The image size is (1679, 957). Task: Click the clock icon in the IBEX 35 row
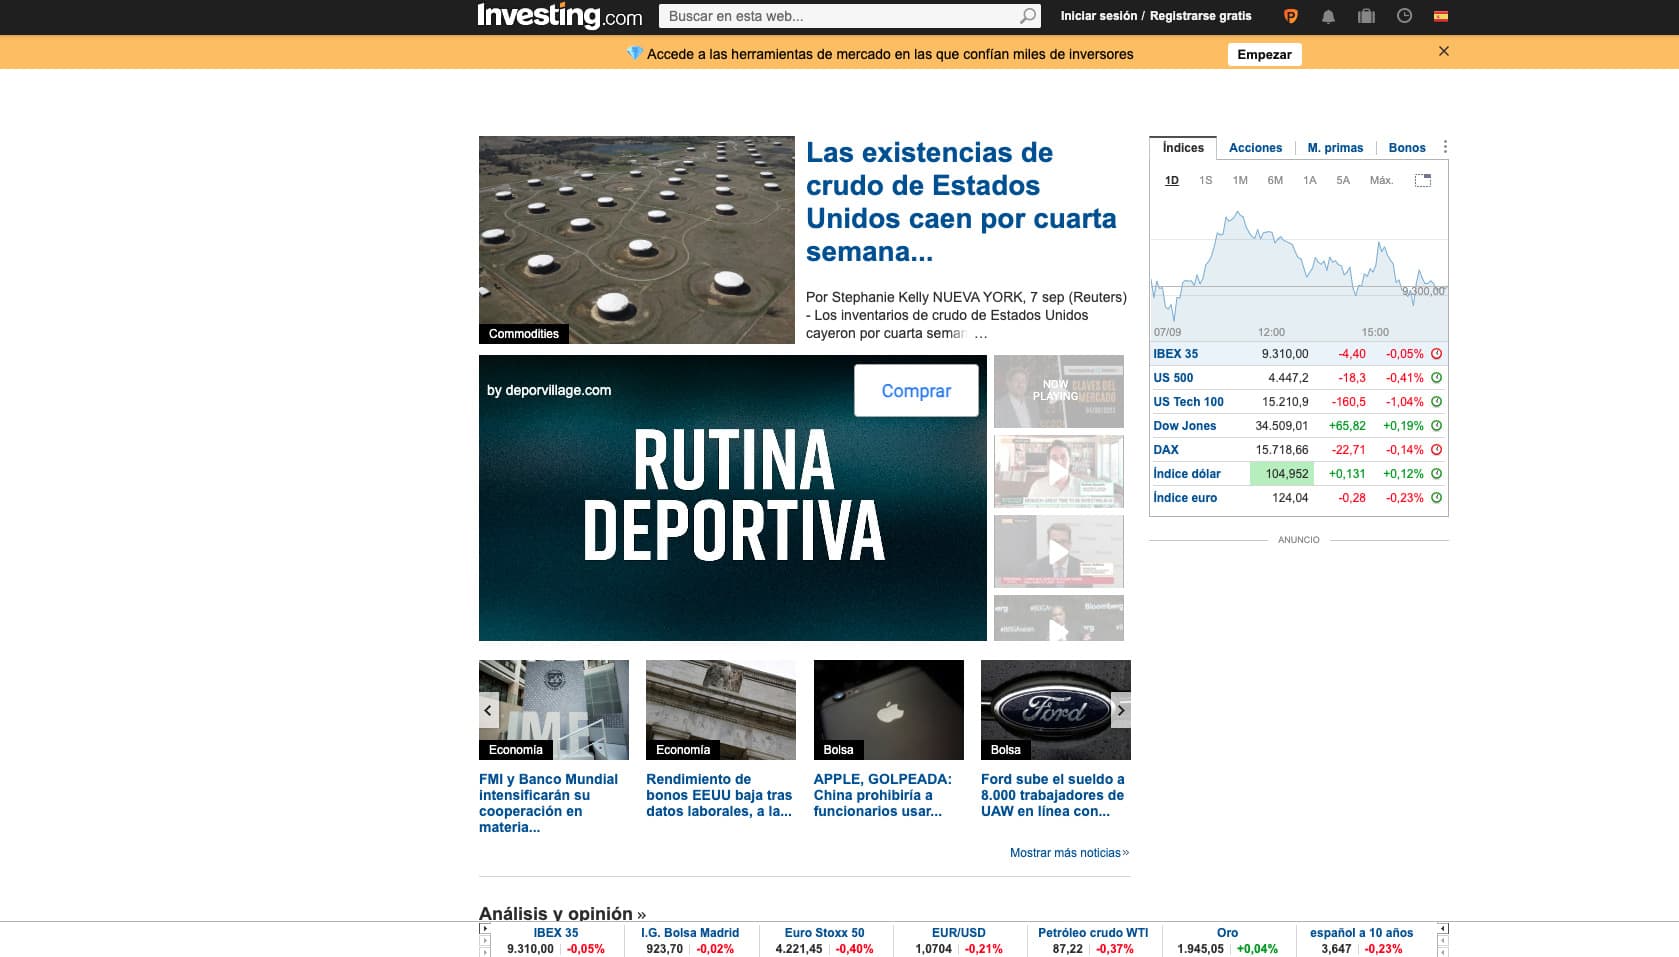[x=1436, y=354]
